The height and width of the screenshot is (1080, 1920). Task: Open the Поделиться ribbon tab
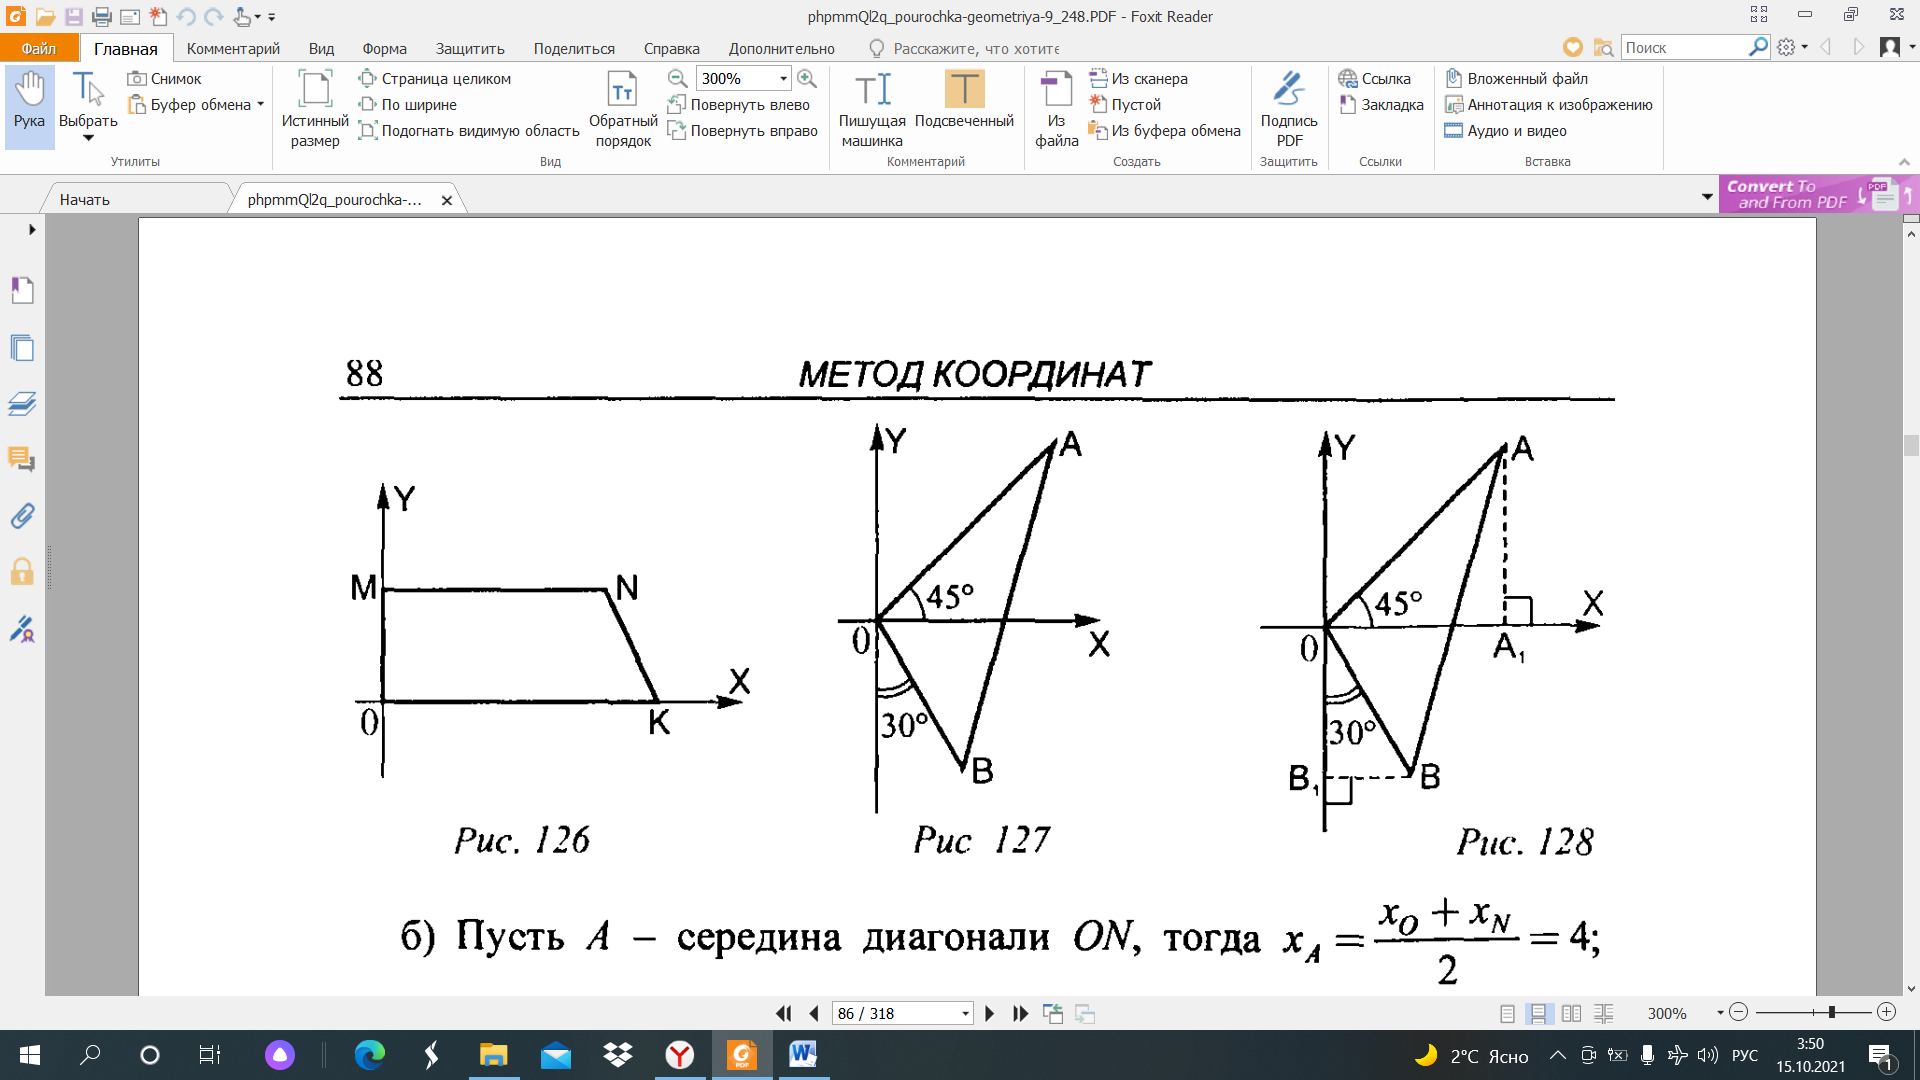574,48
